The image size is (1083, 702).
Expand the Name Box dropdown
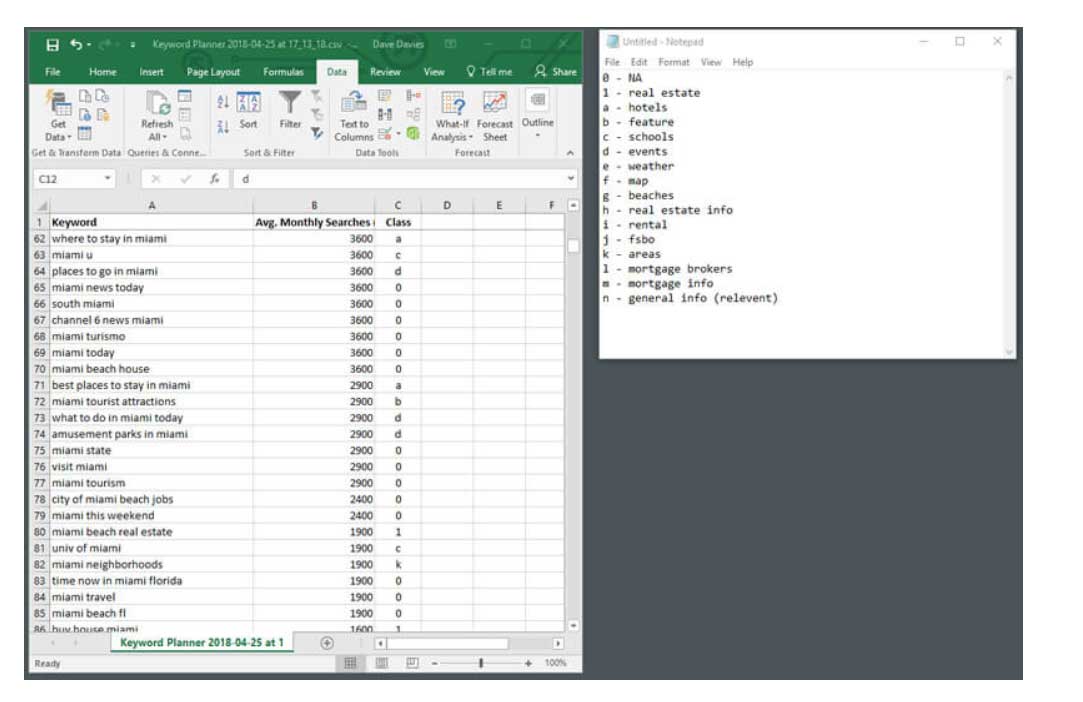point(108,179)
